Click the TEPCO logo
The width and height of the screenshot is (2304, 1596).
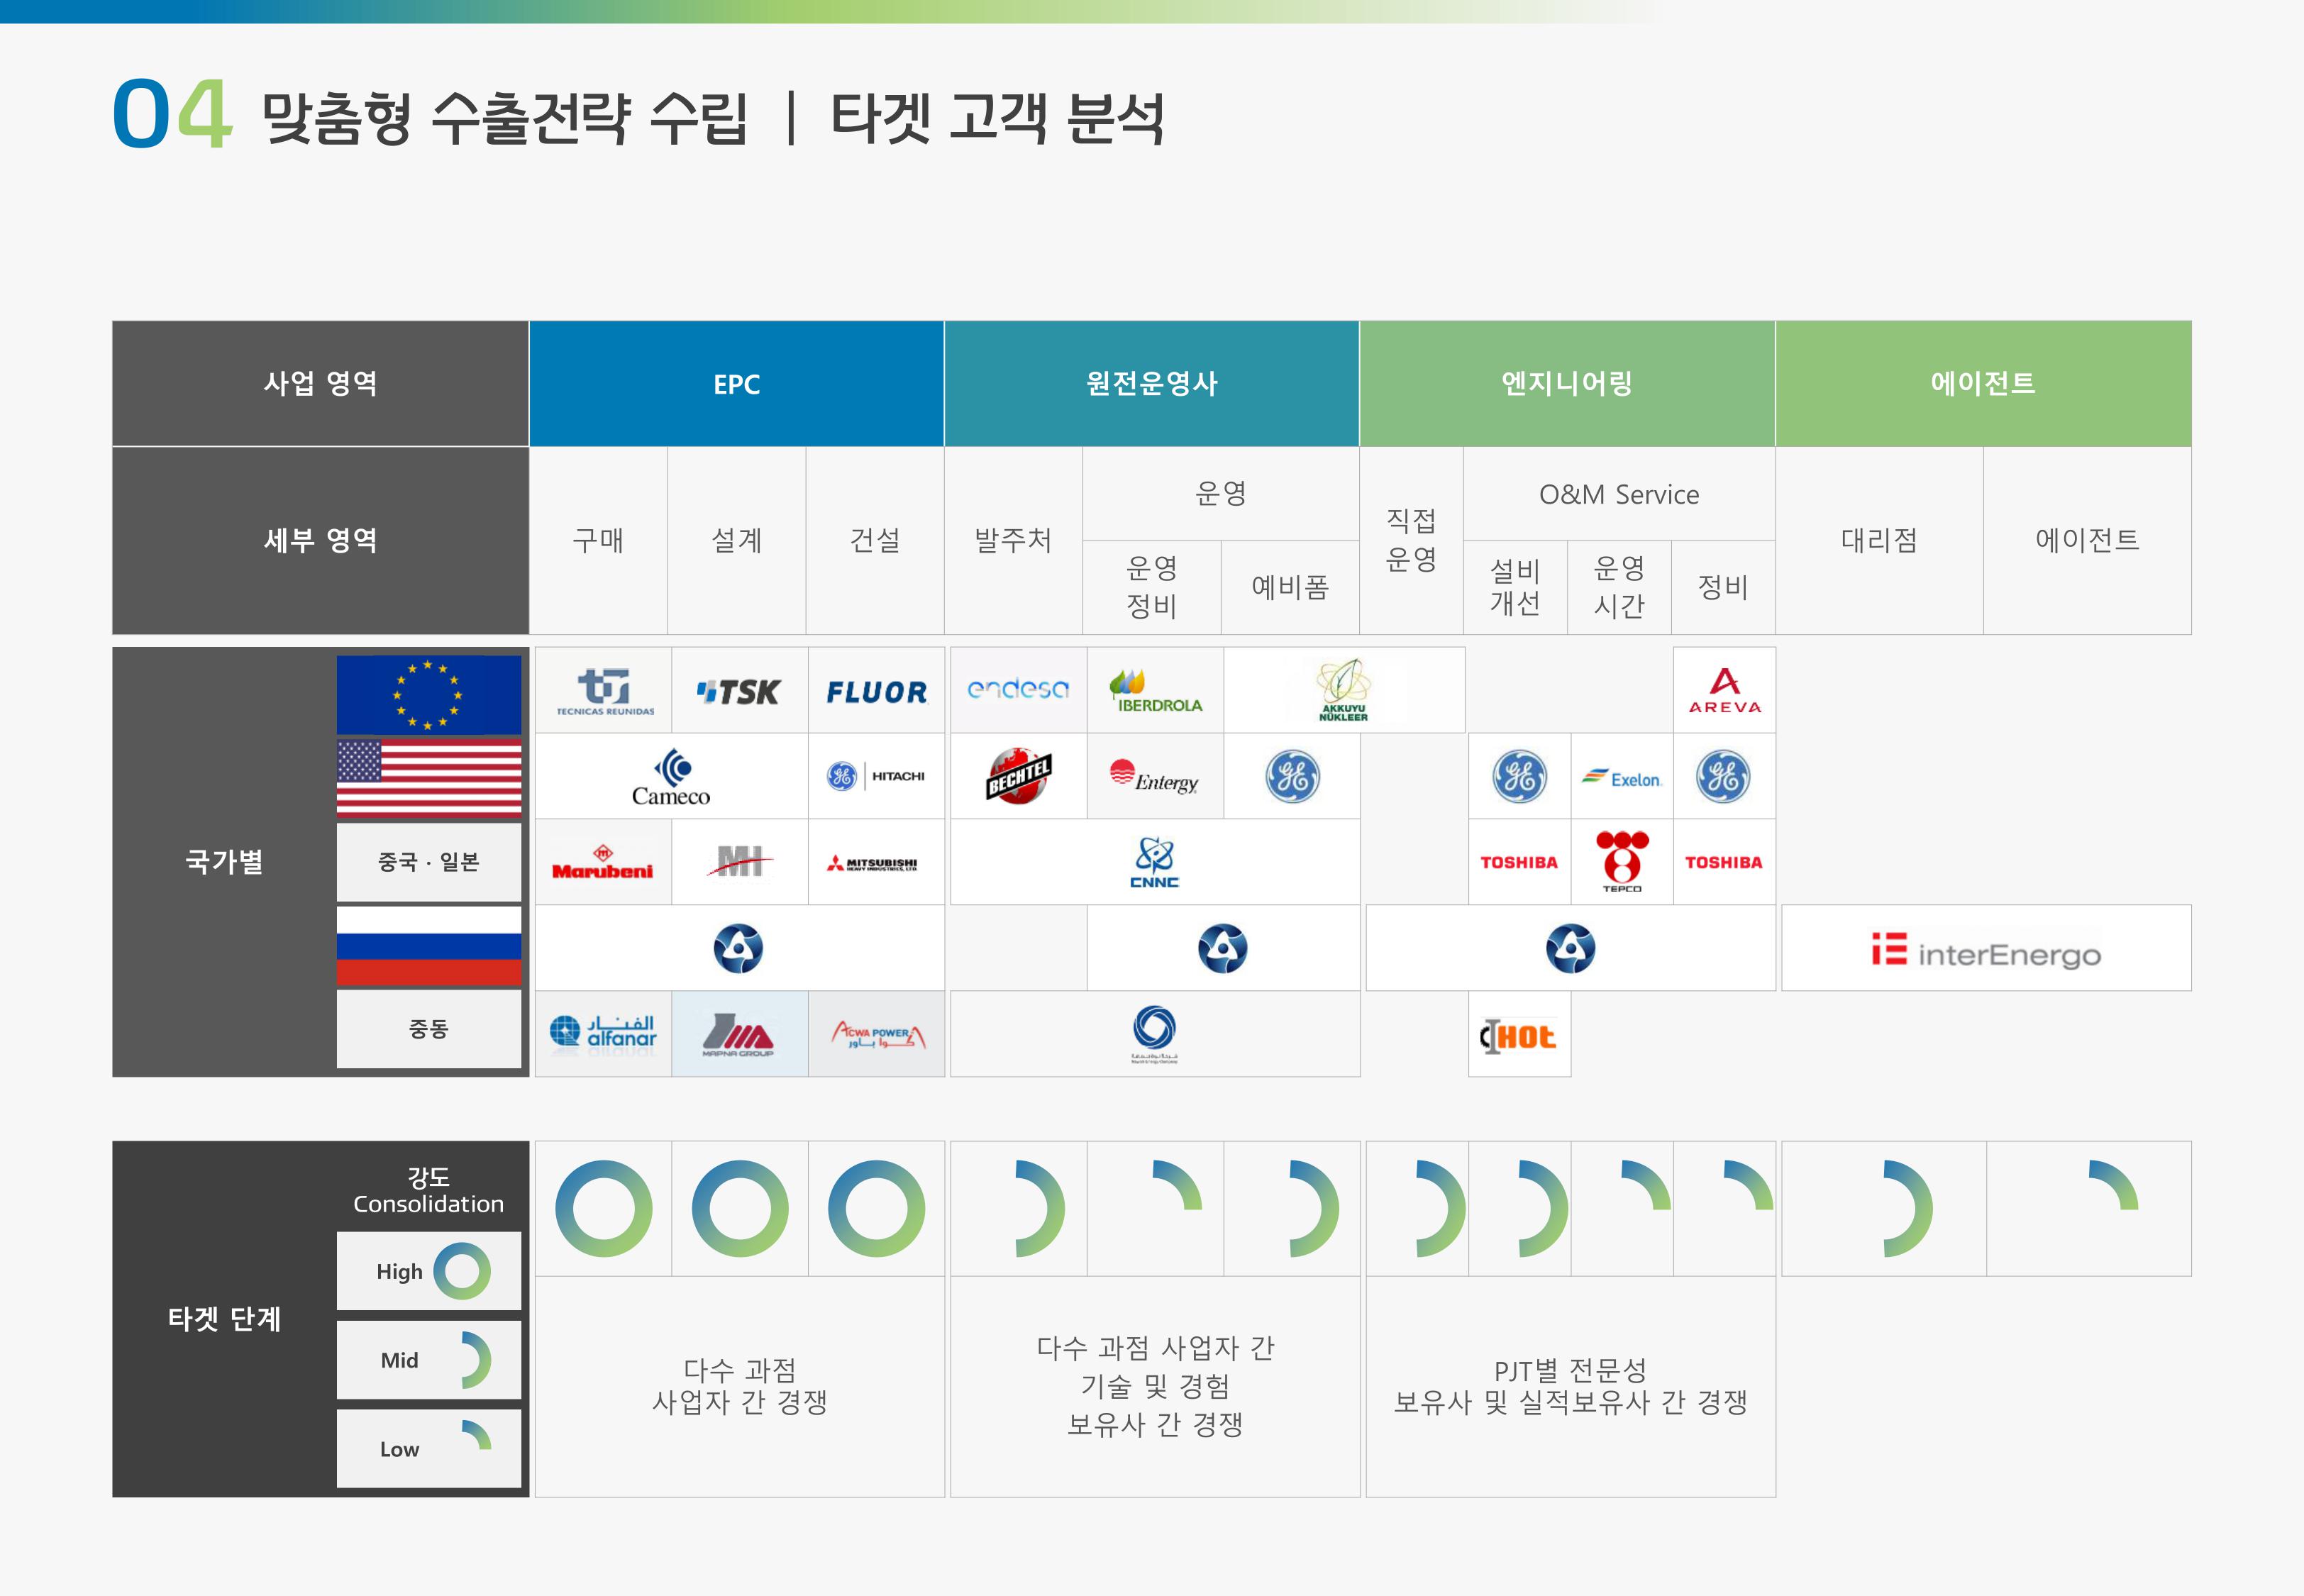coord(1621,861)
